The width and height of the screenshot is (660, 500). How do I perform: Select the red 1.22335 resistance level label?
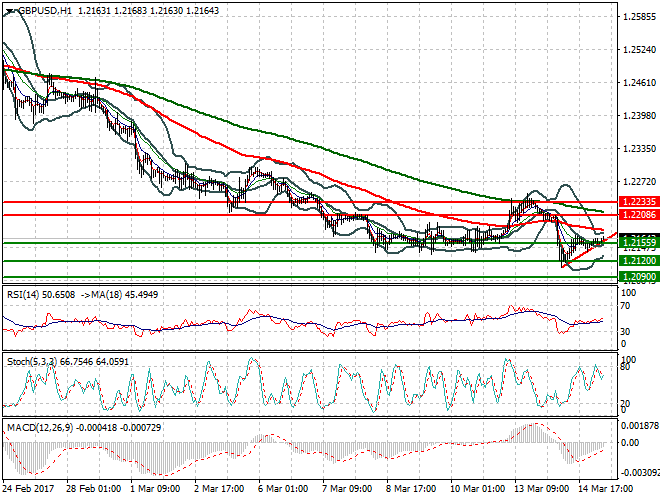point(636,202)
